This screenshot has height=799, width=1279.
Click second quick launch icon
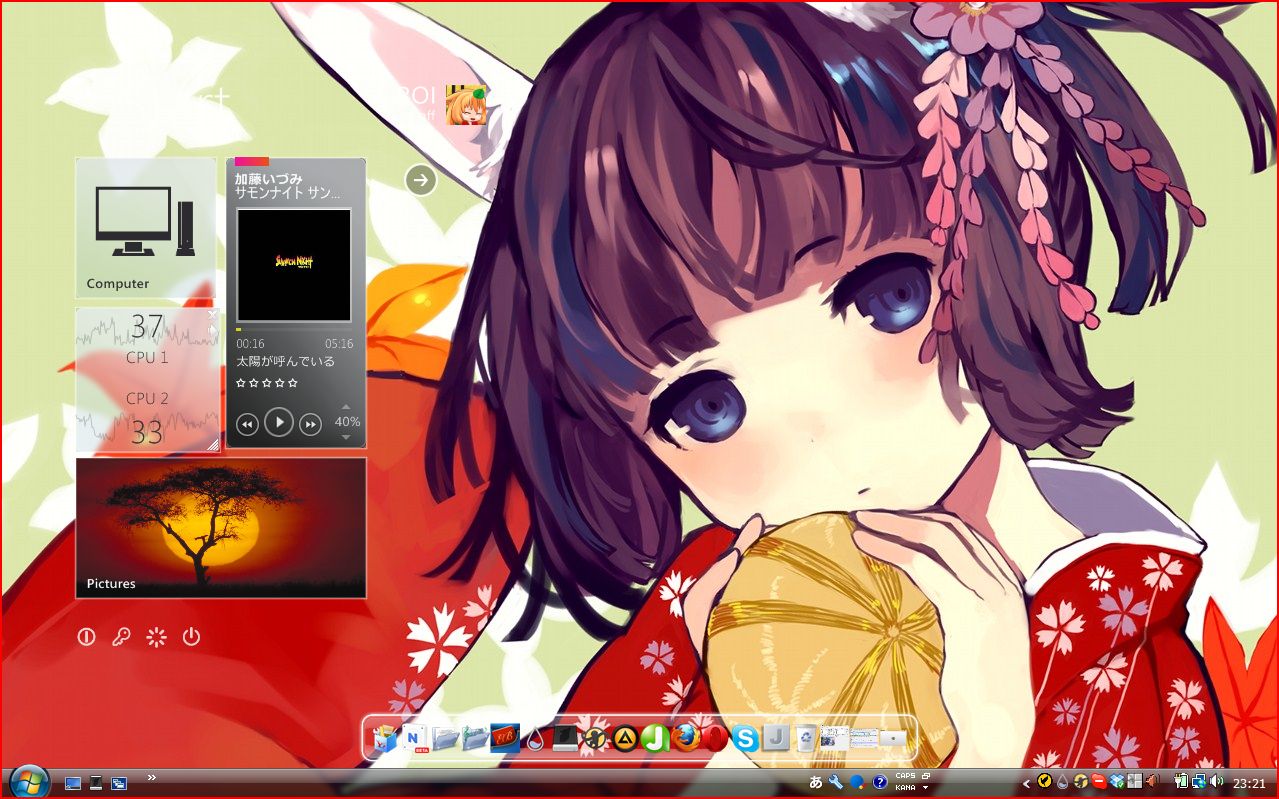pyautogui.click(x=96, y=783)
